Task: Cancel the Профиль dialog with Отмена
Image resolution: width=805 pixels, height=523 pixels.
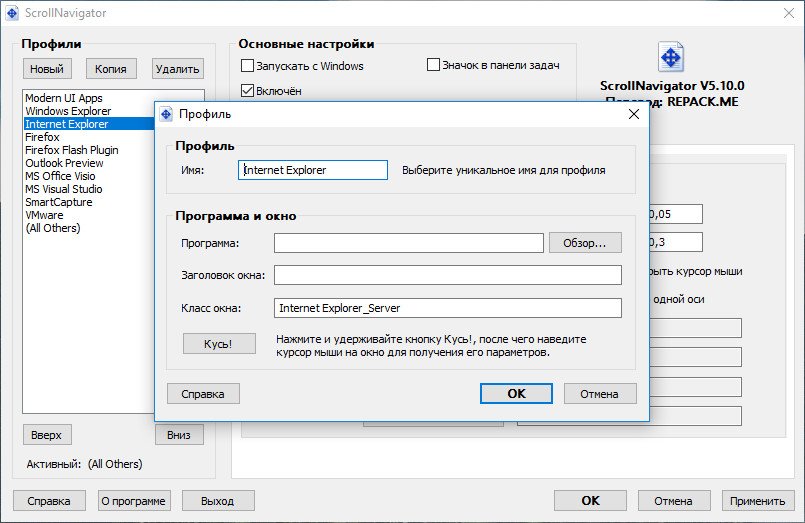Action: click(600, 394)
